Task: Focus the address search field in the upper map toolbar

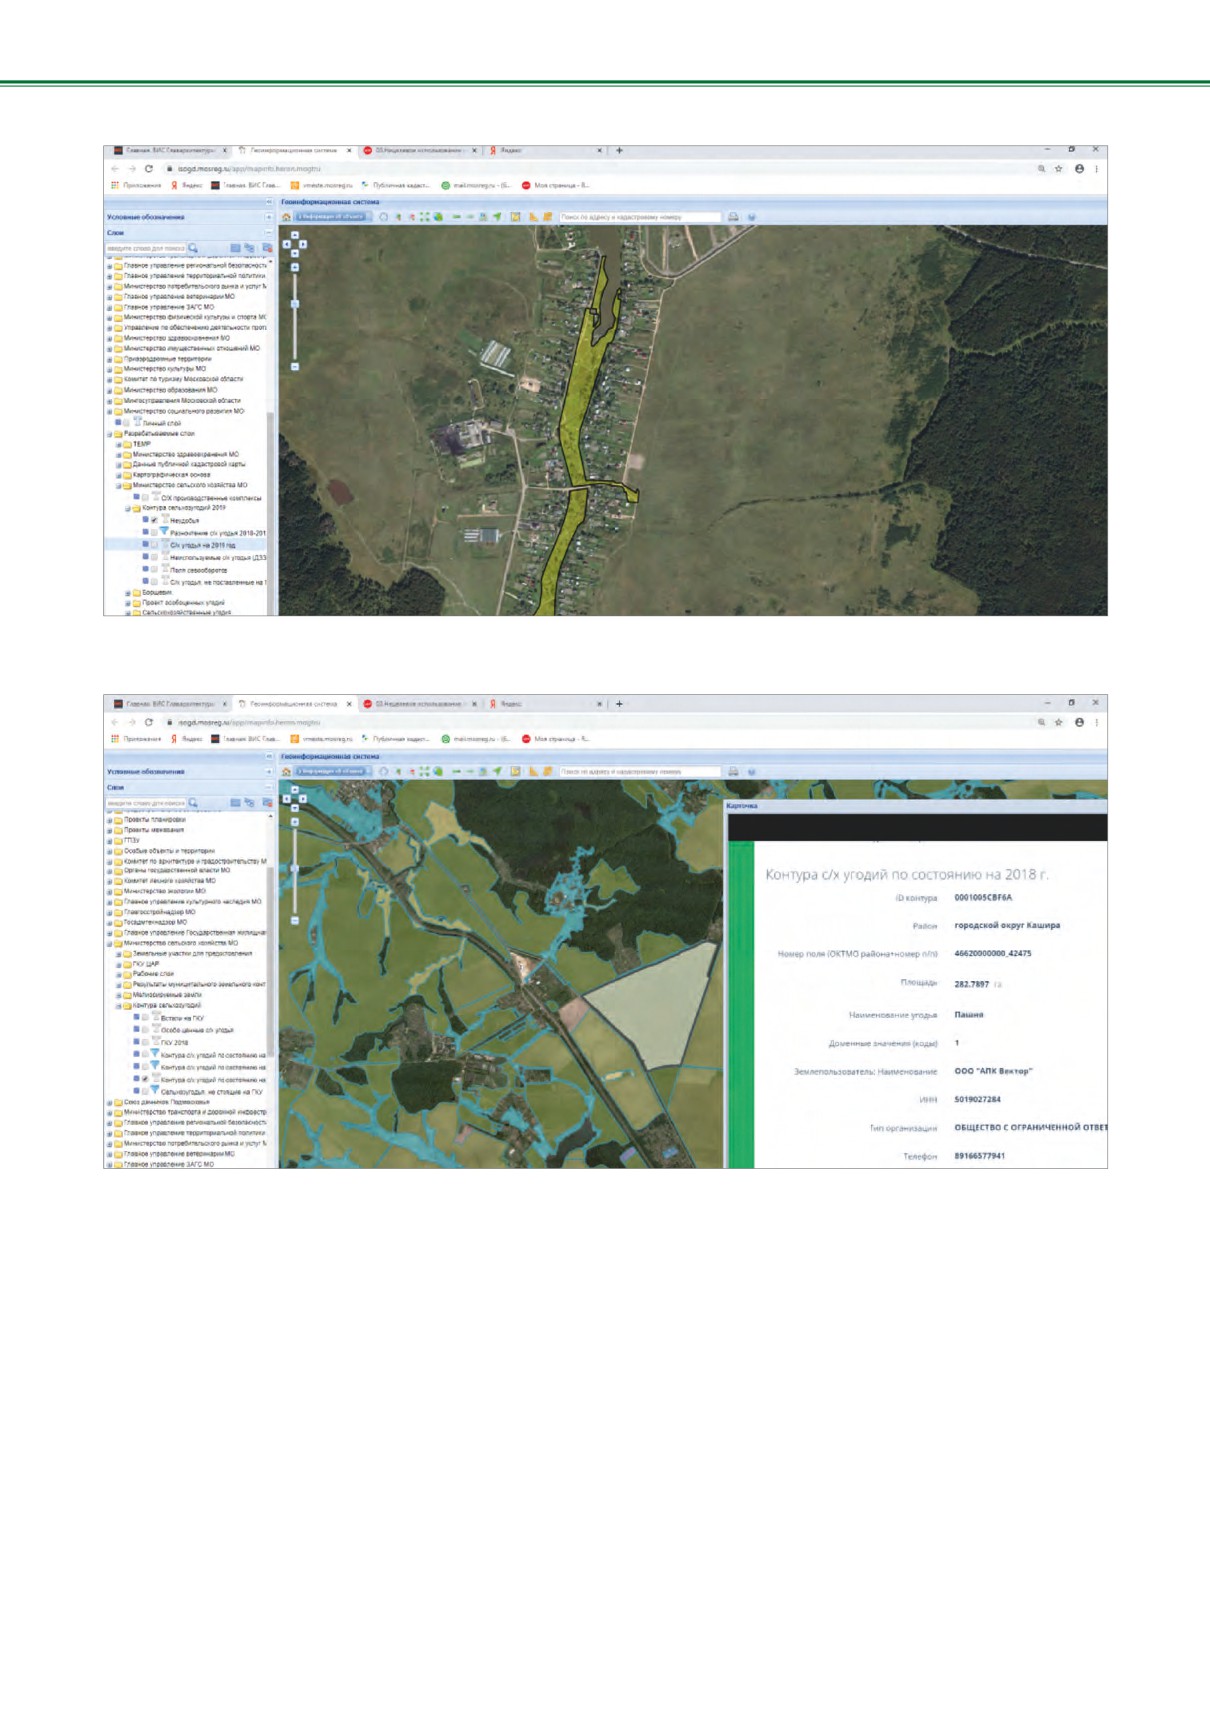Action: coord(639,217)
